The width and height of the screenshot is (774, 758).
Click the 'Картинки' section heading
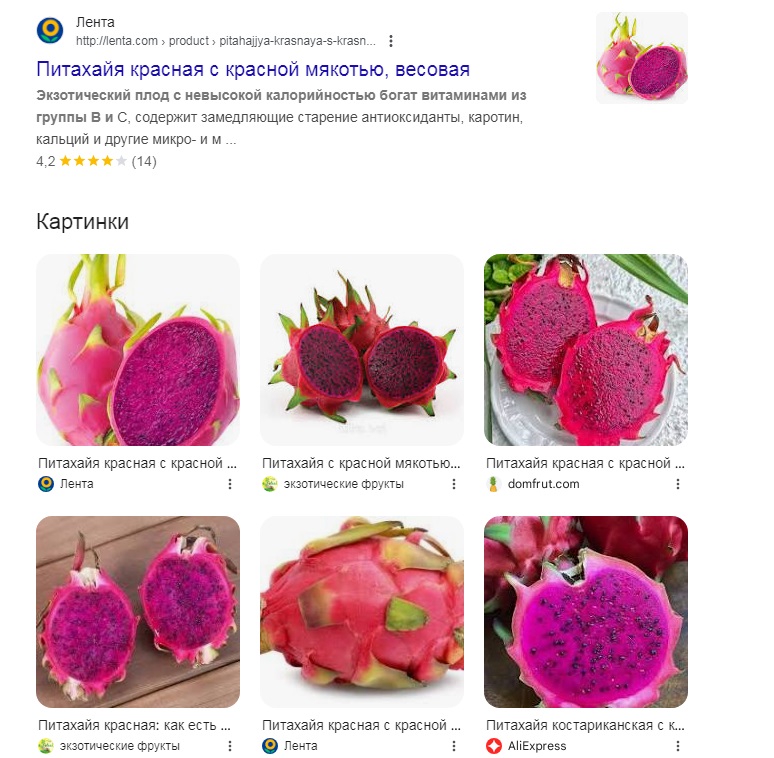pos(82,222)
